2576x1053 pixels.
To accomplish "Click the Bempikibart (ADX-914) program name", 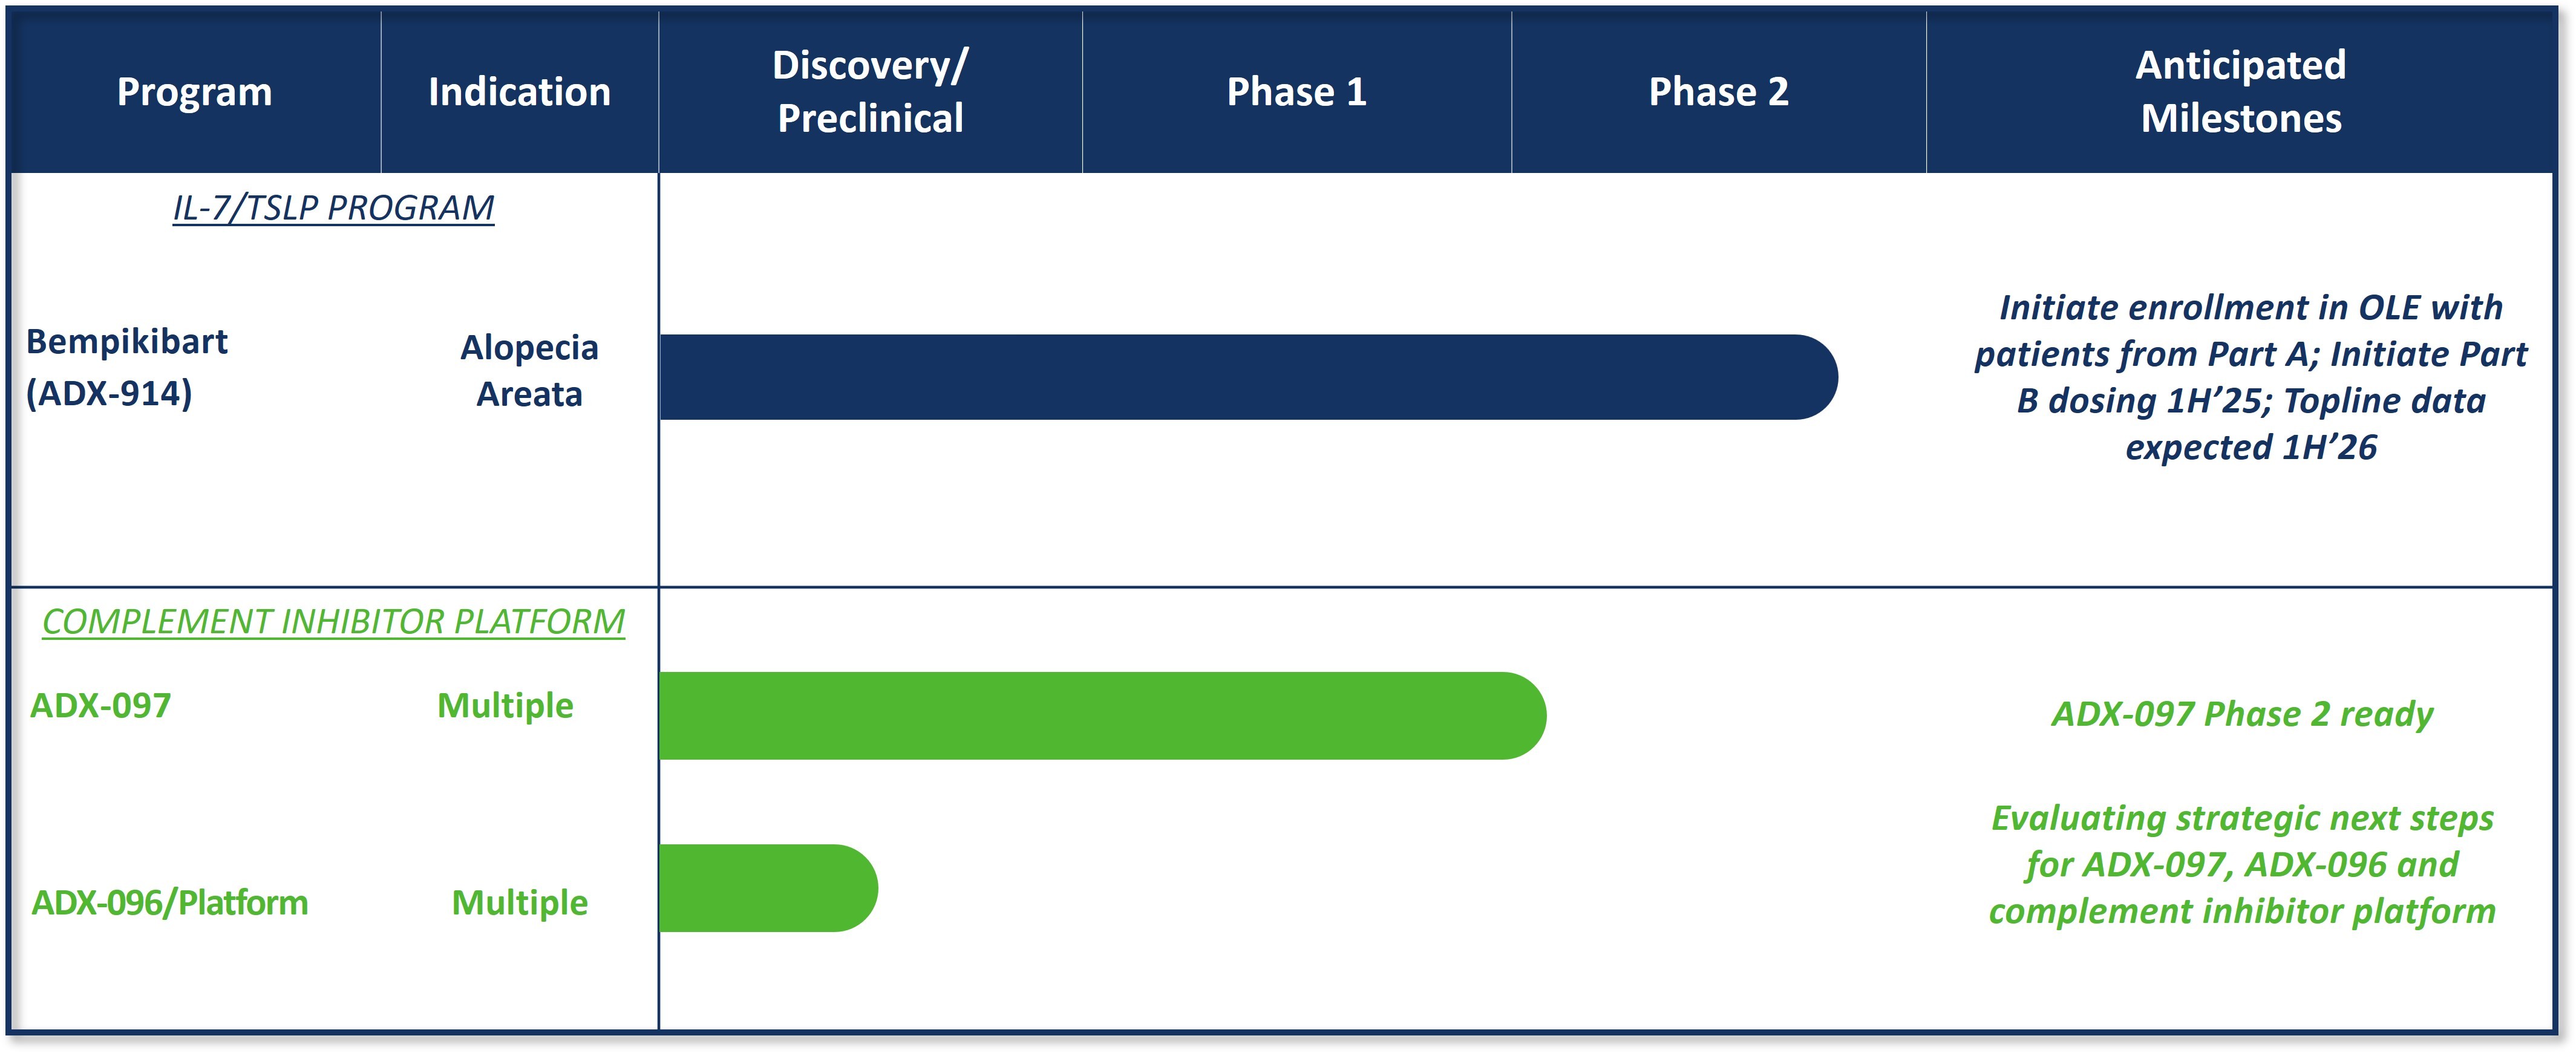I will (x=127, y=367).
